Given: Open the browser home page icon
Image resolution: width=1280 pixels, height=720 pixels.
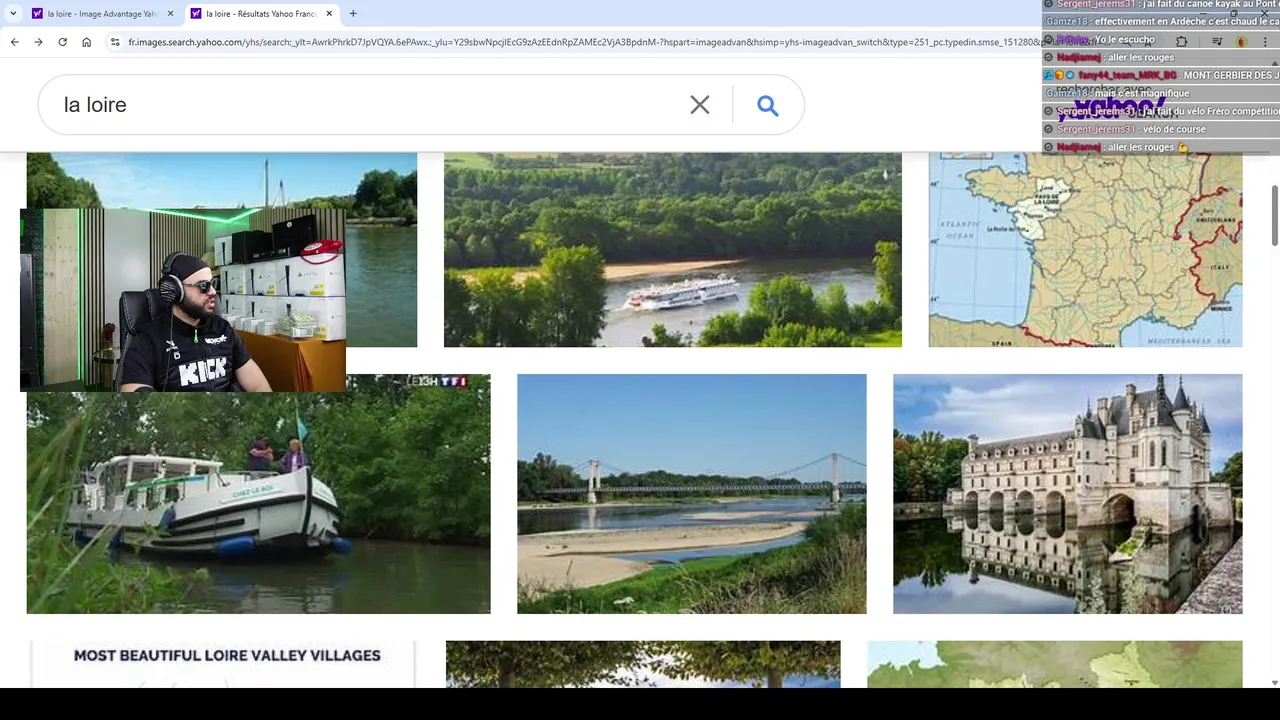Looking at the screenshot, I should [x=87, y=42].
